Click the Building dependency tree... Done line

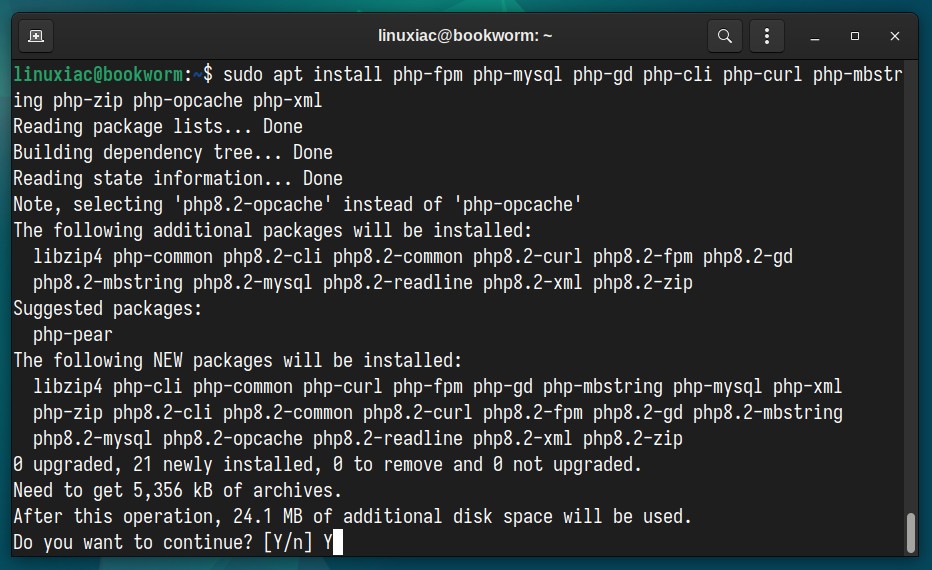click(173, 153)
